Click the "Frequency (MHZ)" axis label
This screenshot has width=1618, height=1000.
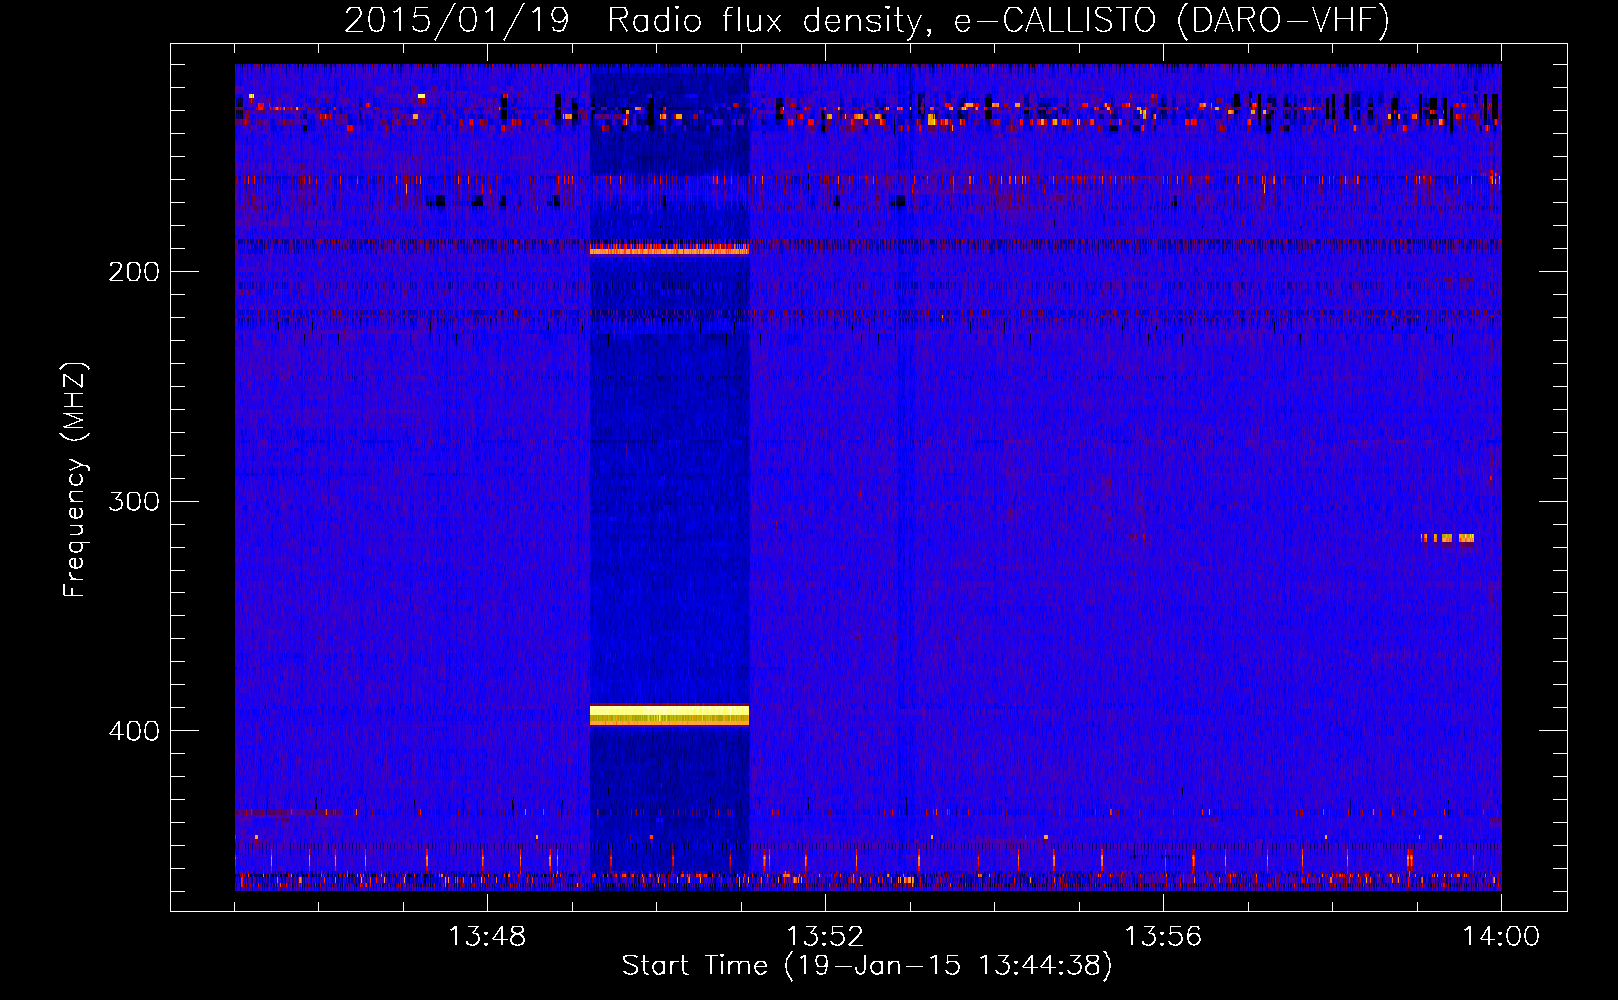point(76,480)
